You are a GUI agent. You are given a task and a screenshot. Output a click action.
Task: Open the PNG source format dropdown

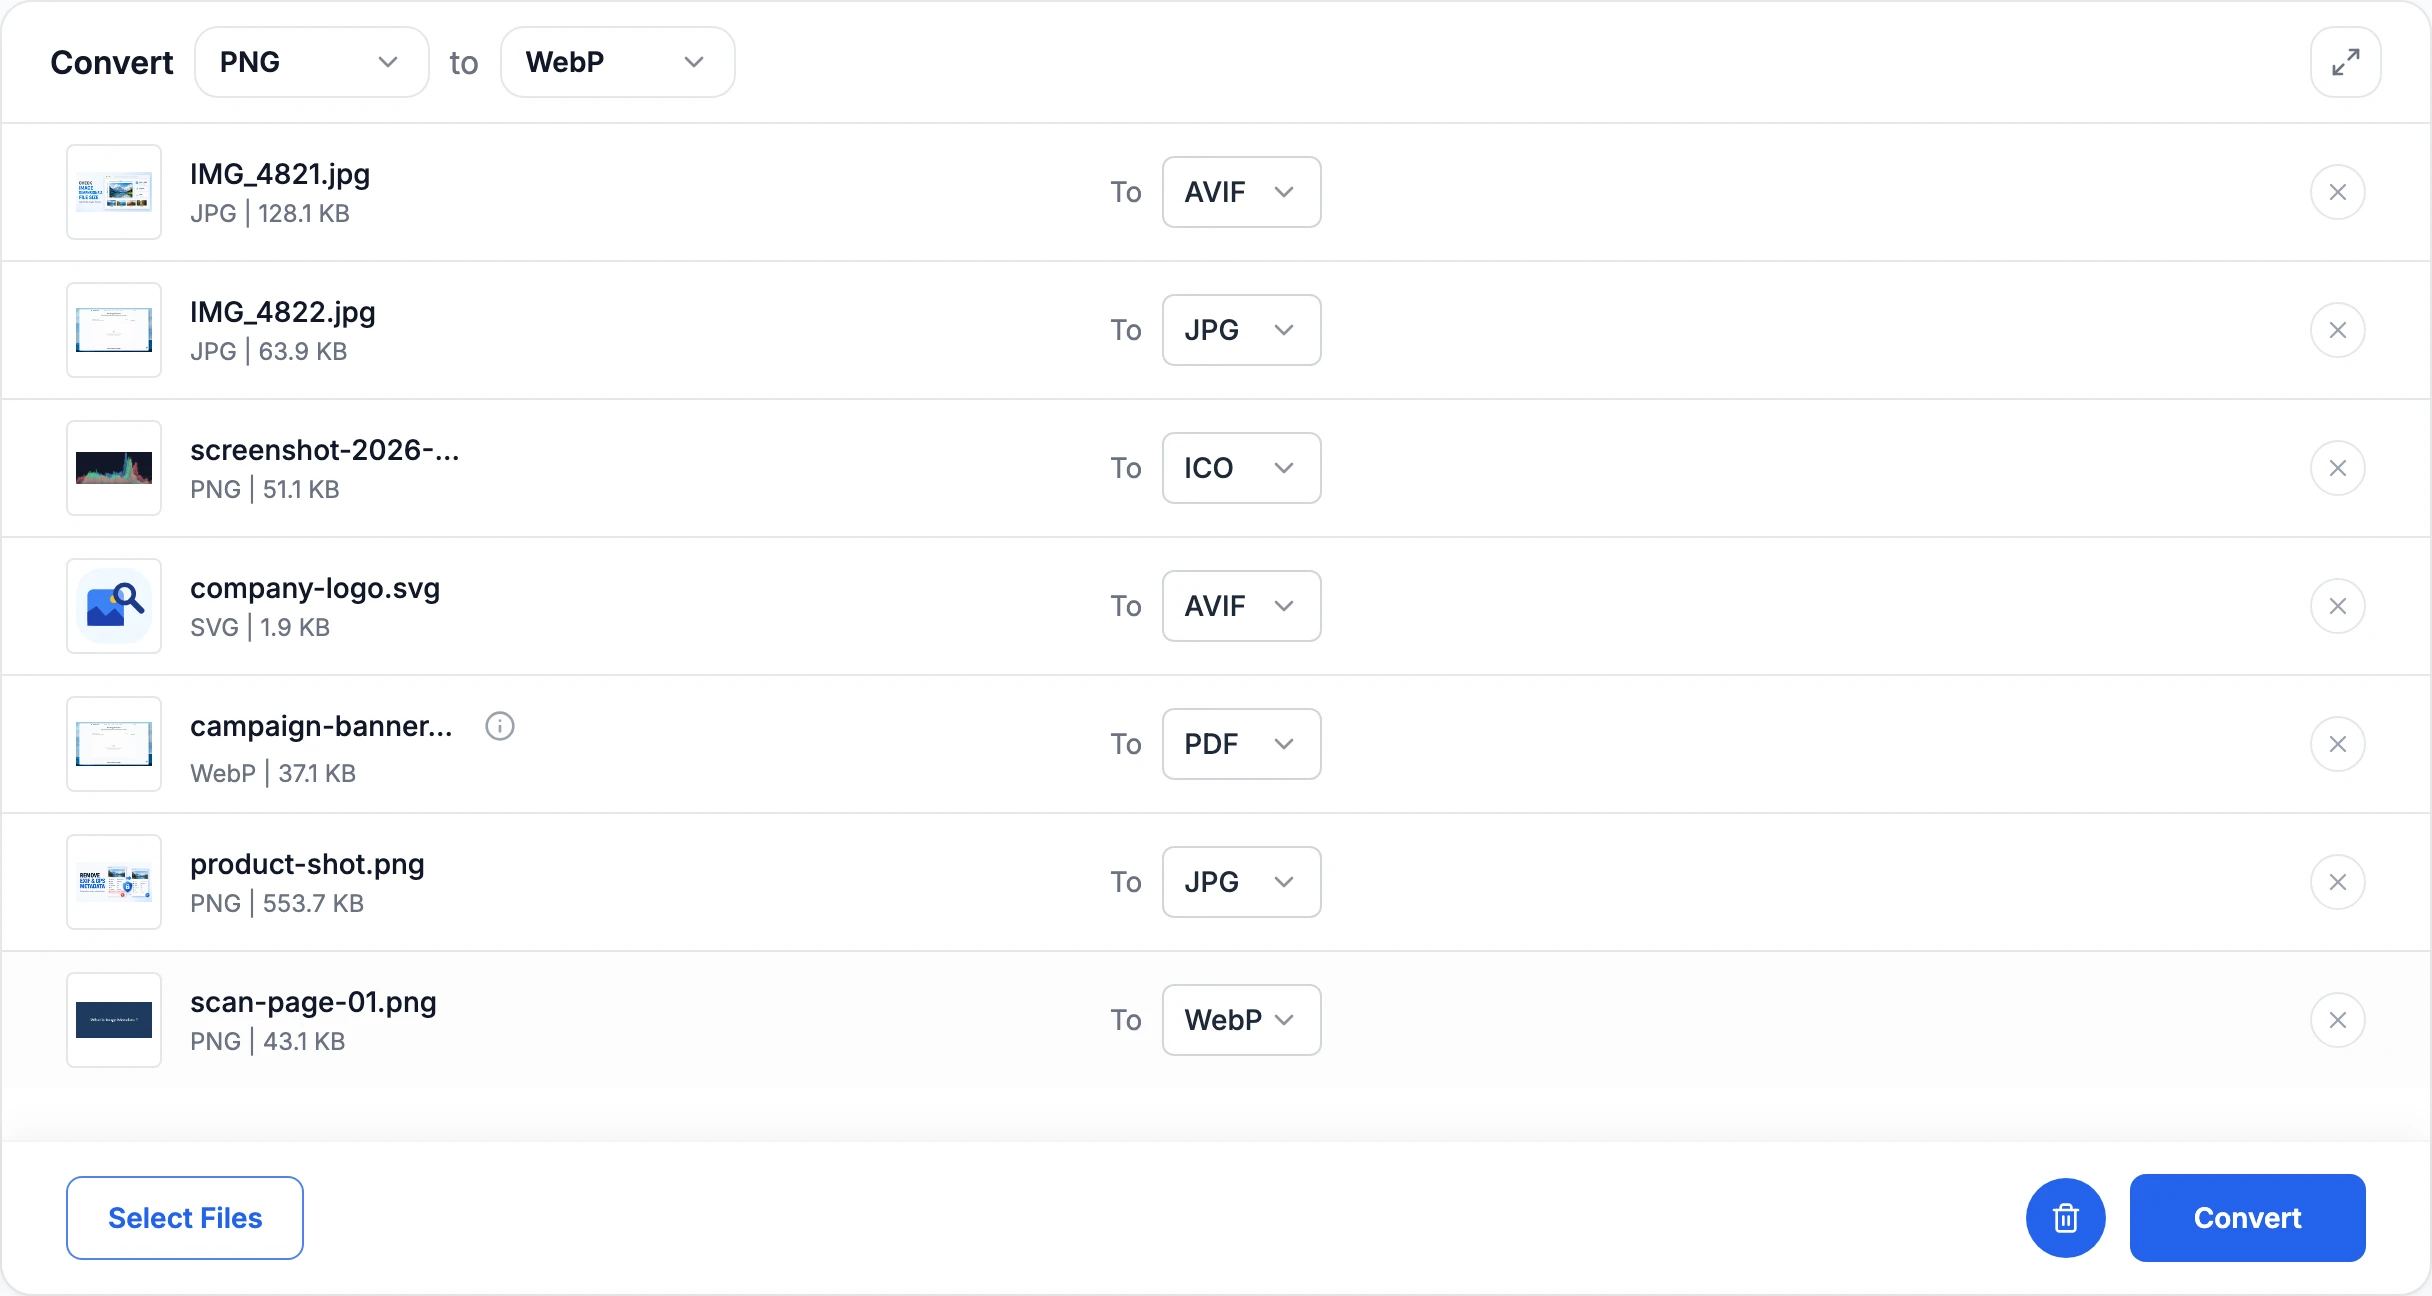[x=312, y=62]
